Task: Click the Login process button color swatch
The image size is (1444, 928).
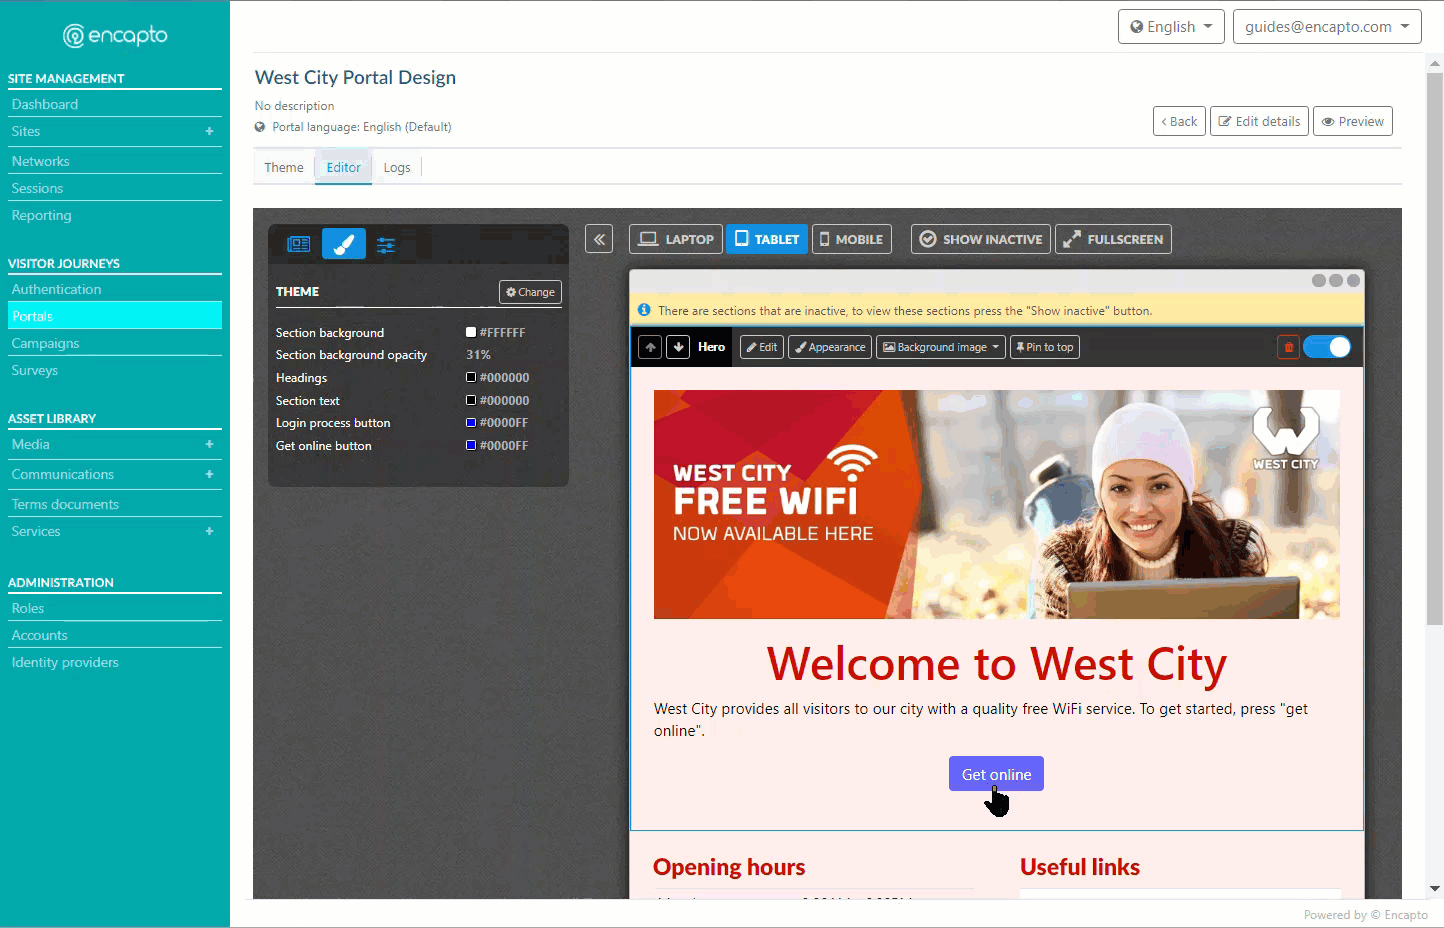Action: (x=471, y=422)
